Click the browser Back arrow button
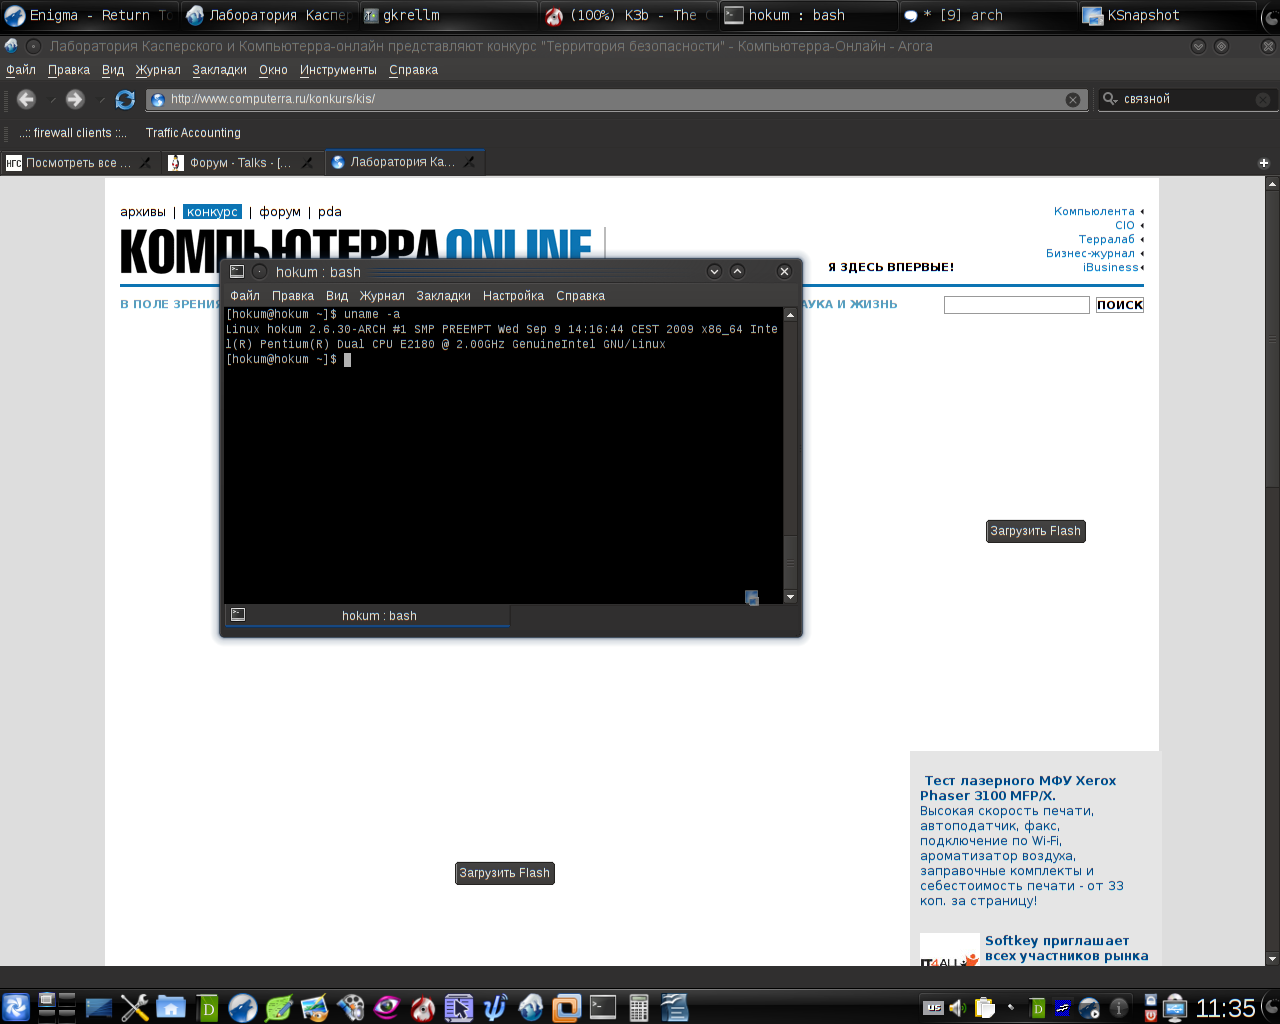Screen dimensions: 1280x1024 tap(27, 99)
